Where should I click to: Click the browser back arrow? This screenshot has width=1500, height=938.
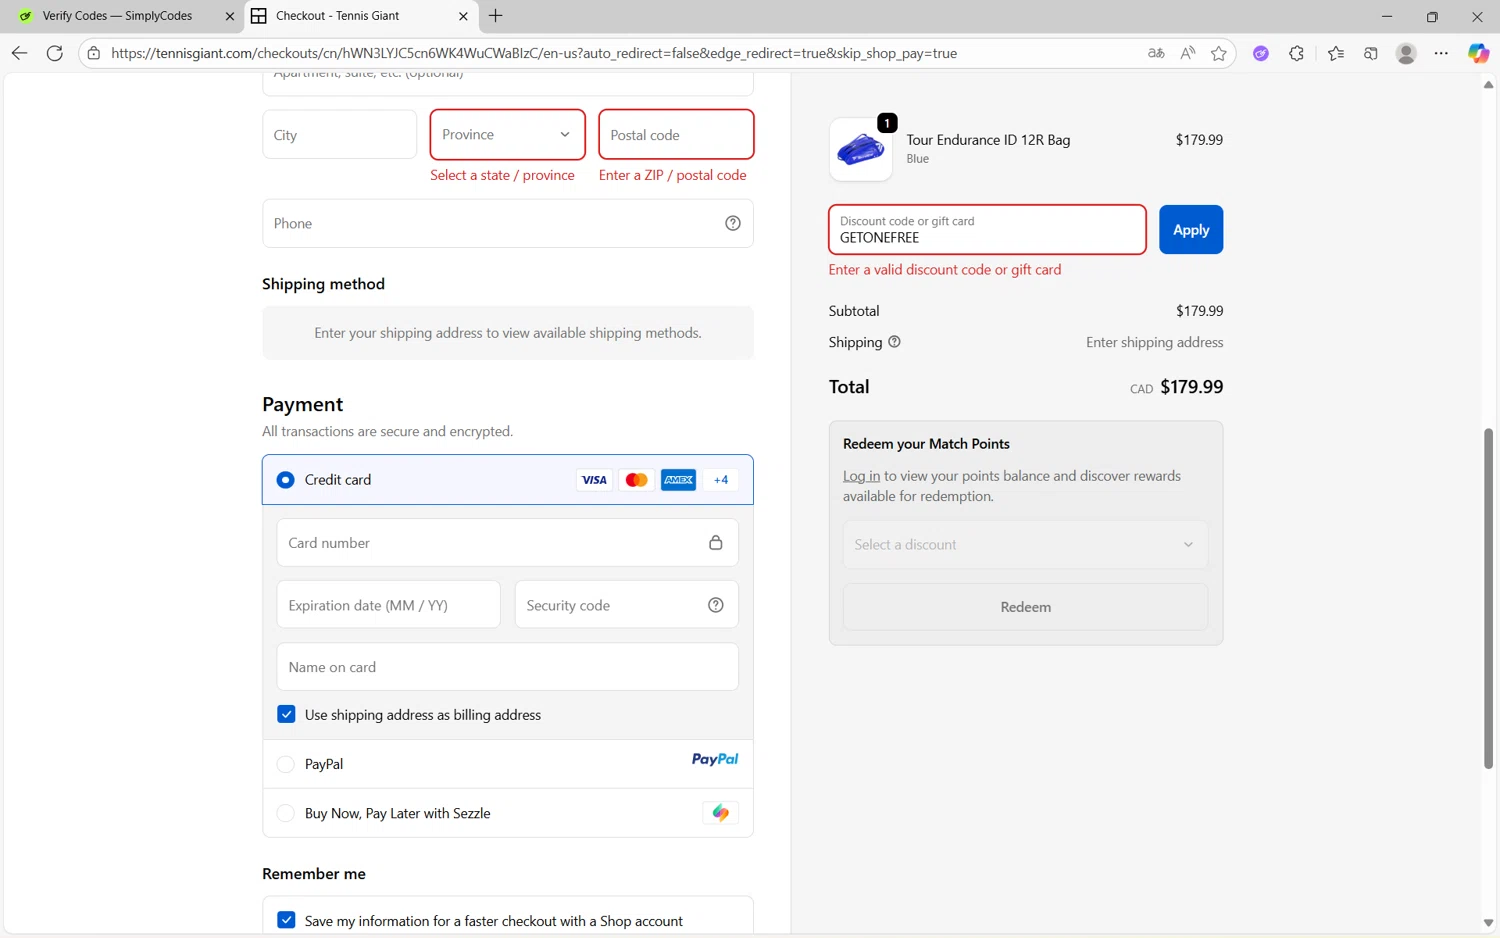pyautogui.click(x=19, y=53)
